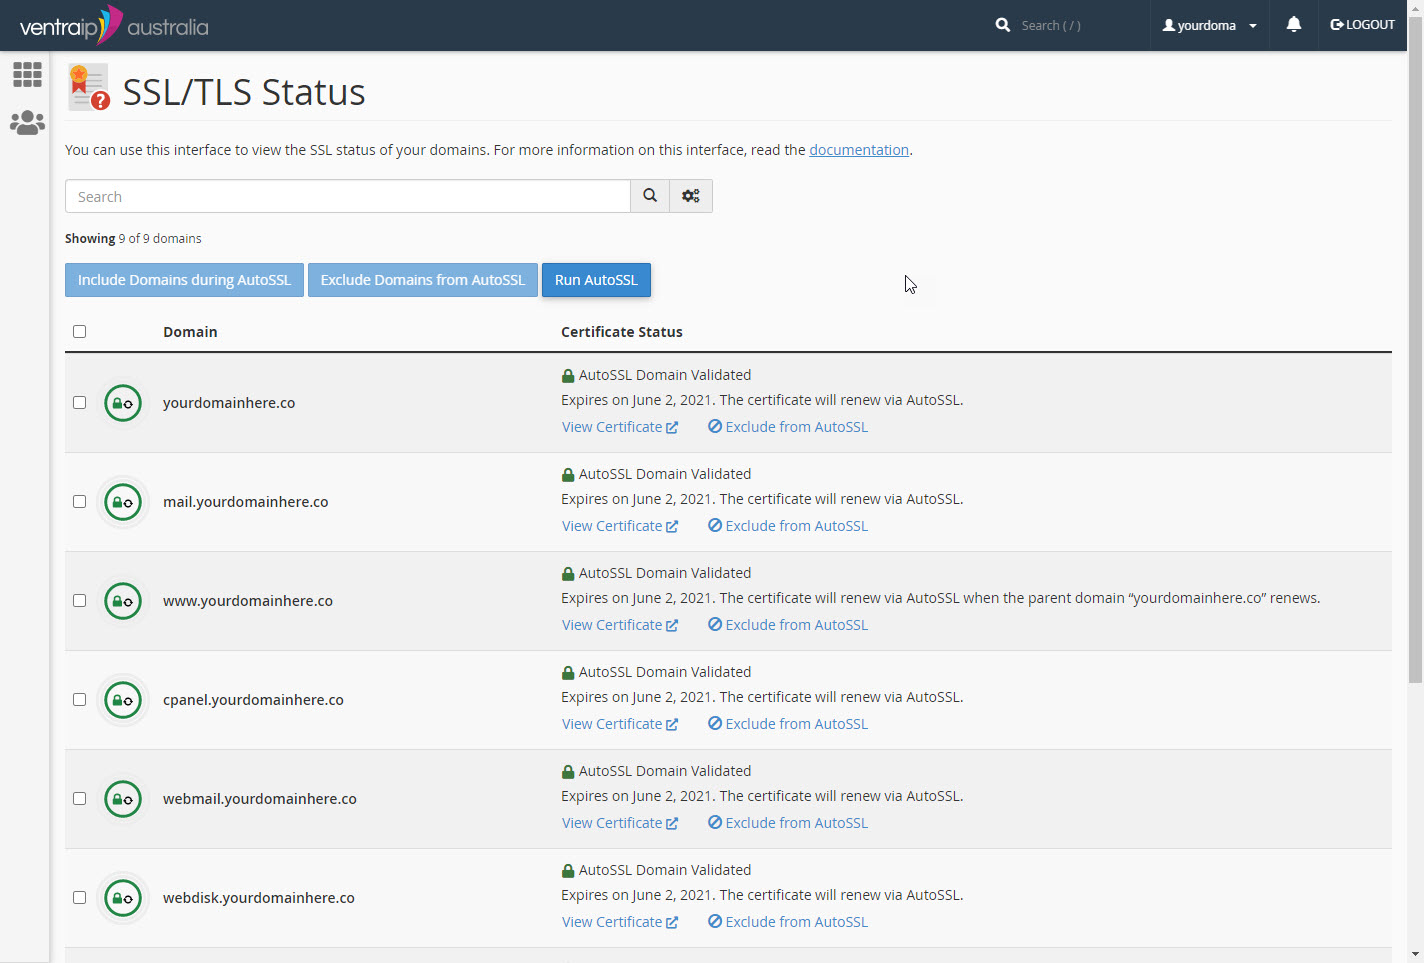Exclude cpanel.yourdomainhere.co from AutoSSL
This screenshot has width=1424, height=963.
(788, 724)
